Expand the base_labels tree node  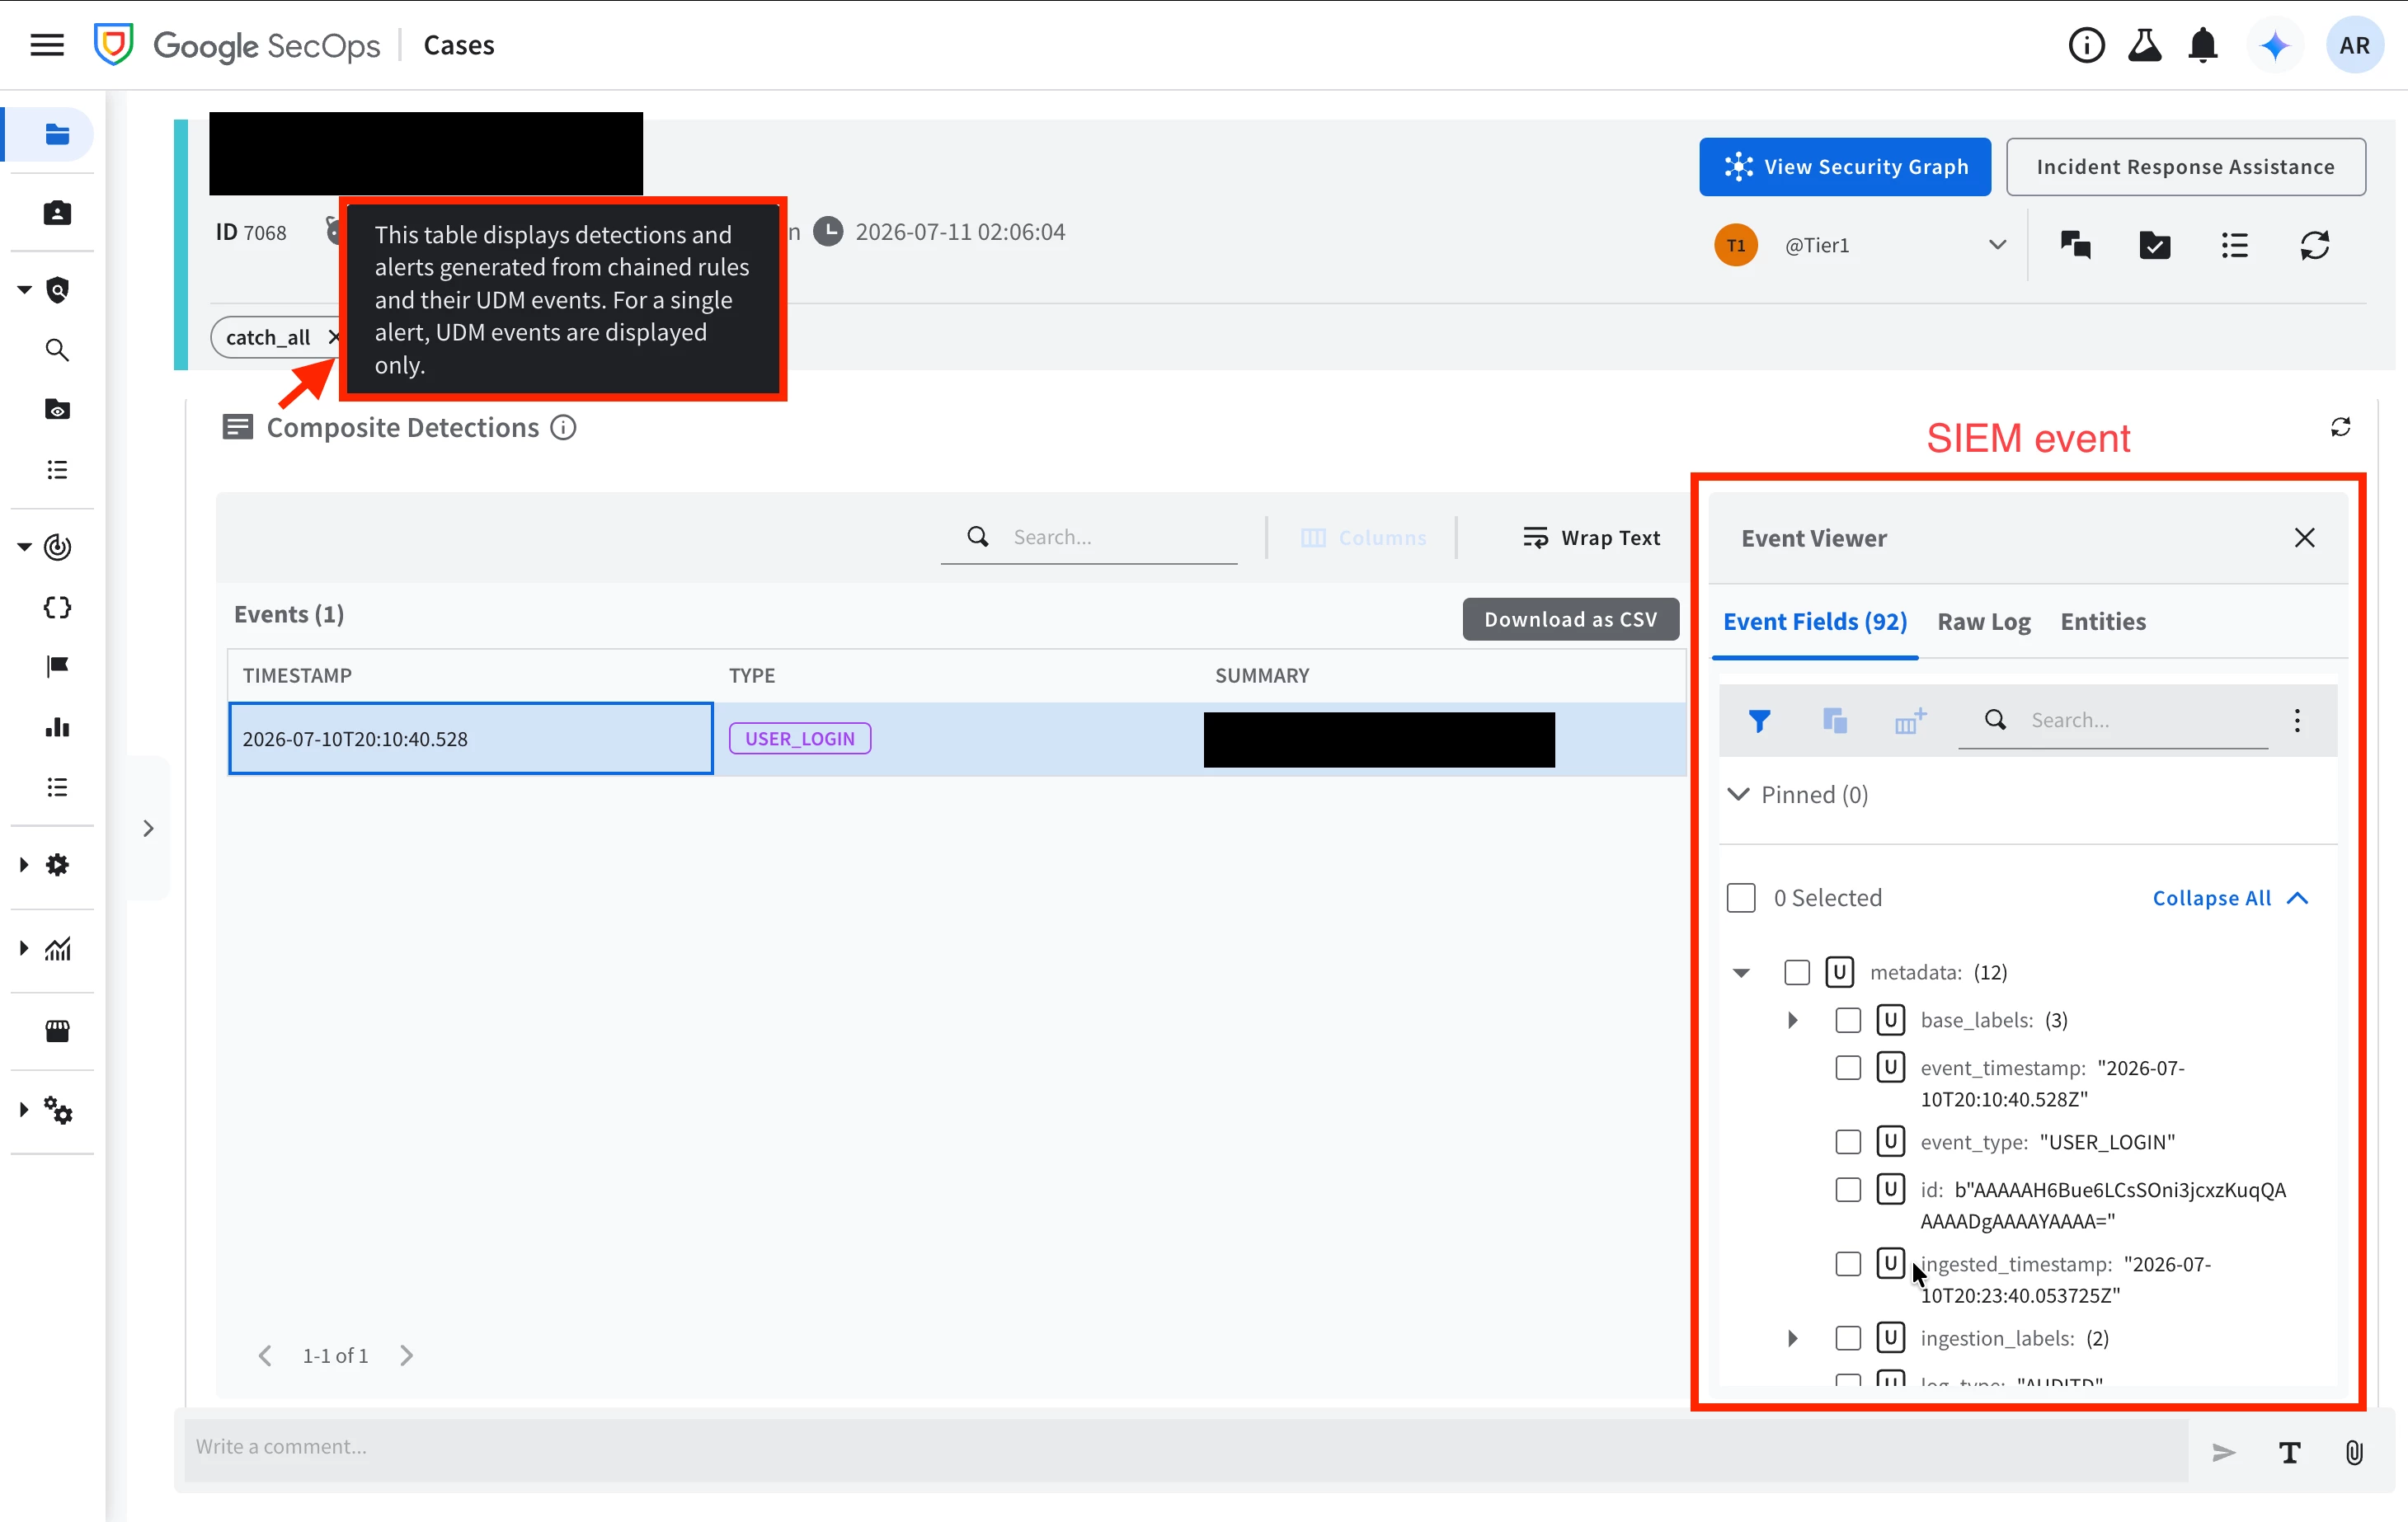[x=1792, y=1020]
